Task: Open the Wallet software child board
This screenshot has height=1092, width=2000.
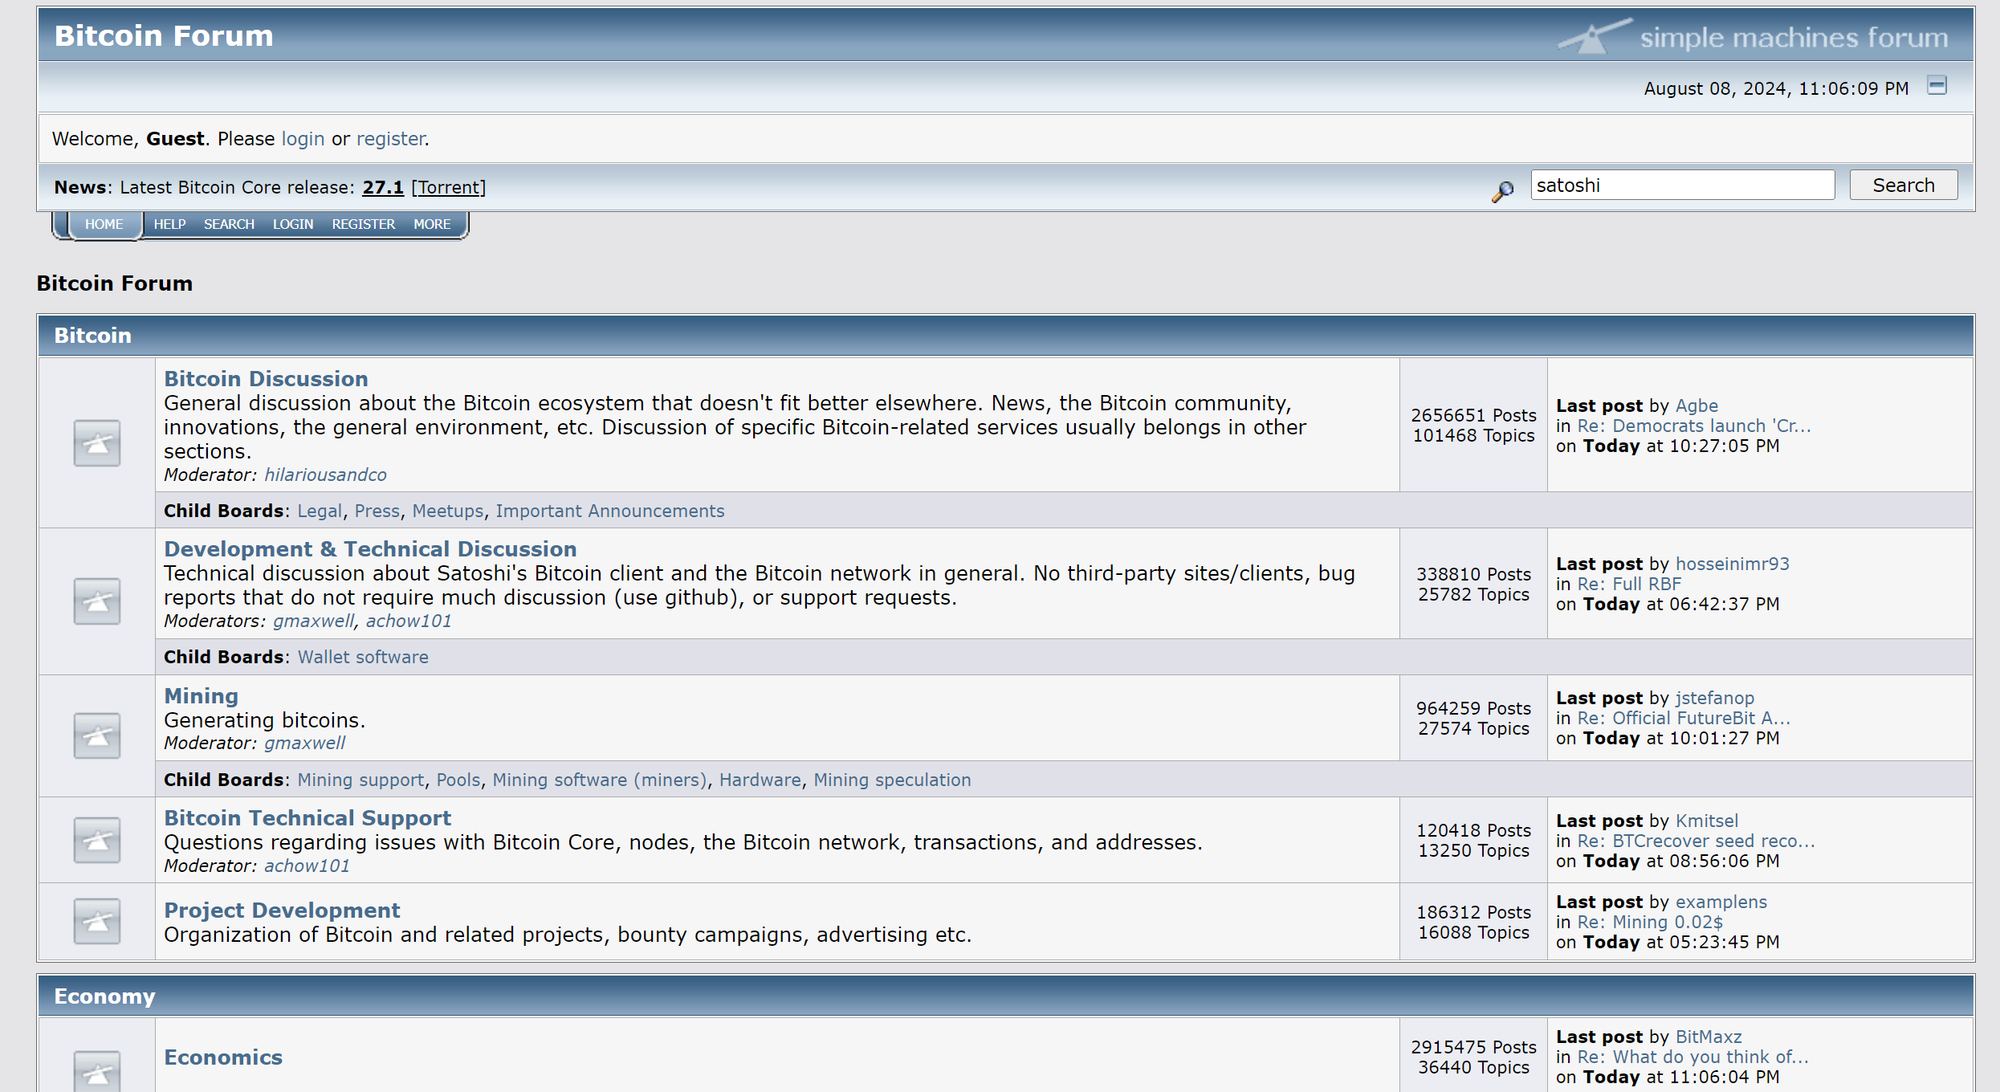Action: [x=363, y=657]
